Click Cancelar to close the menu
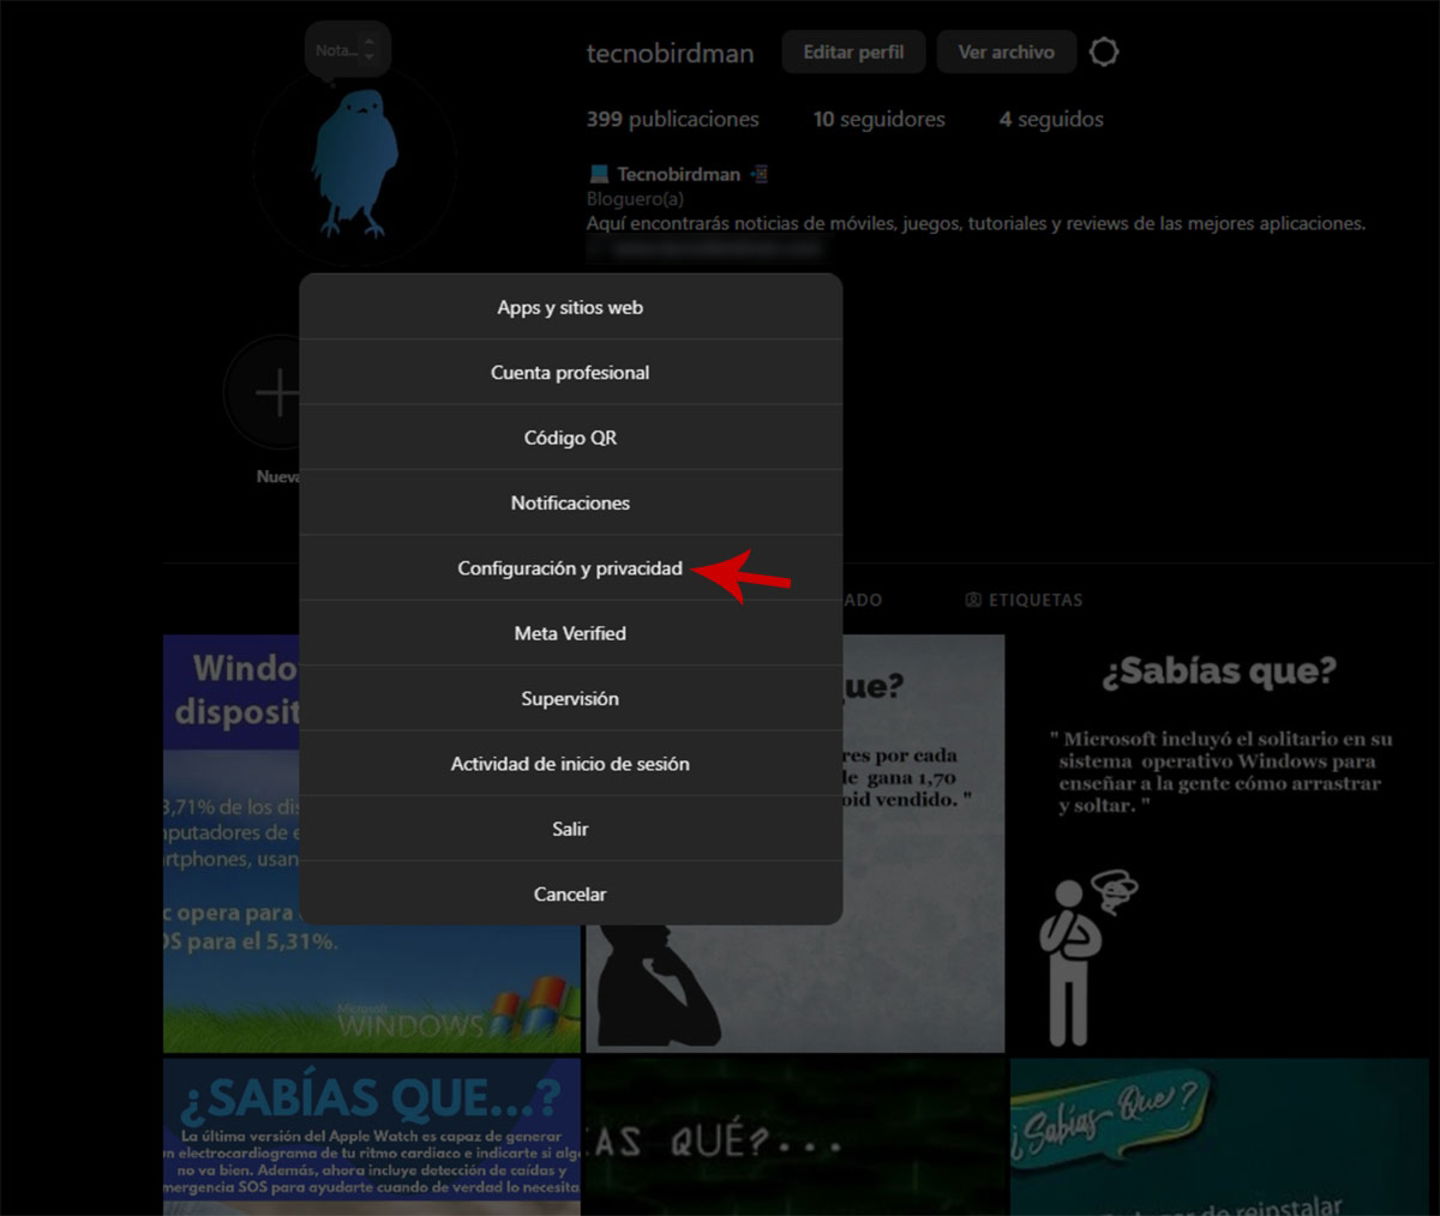This screenshot has width=1440, height=1216. [570, 893]
